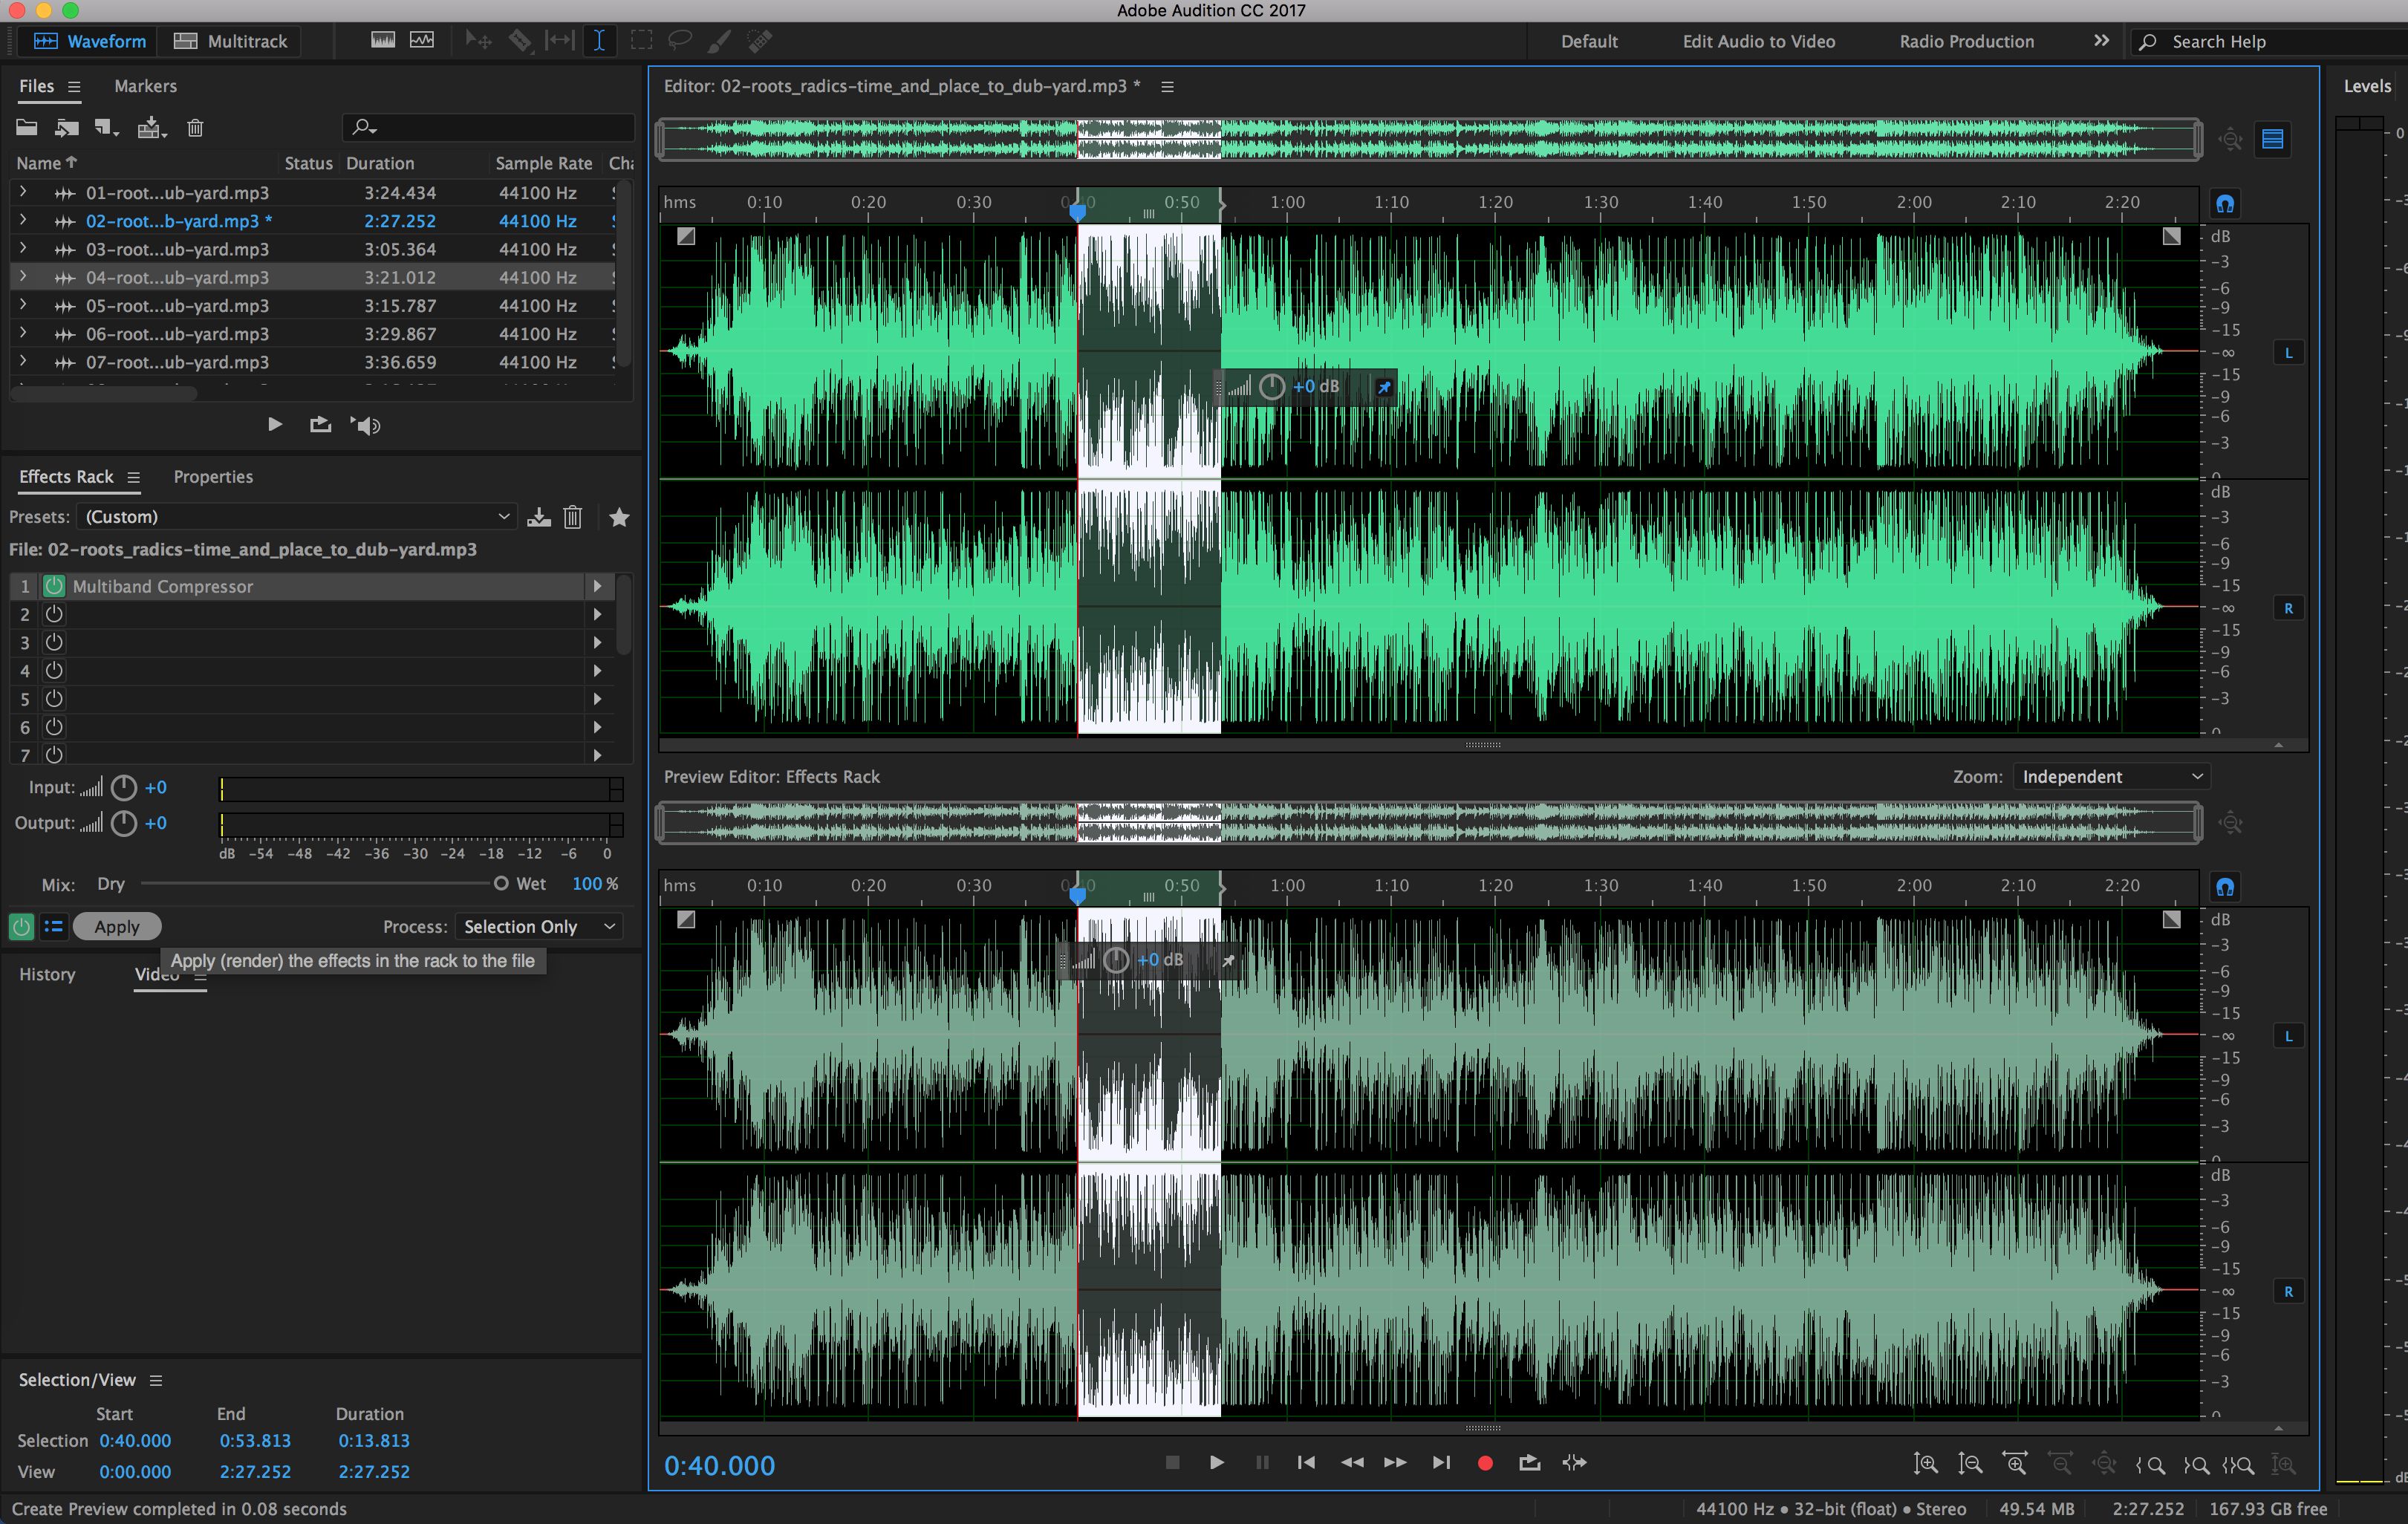Click the record enable button in transport

tap(1481, 1462)
